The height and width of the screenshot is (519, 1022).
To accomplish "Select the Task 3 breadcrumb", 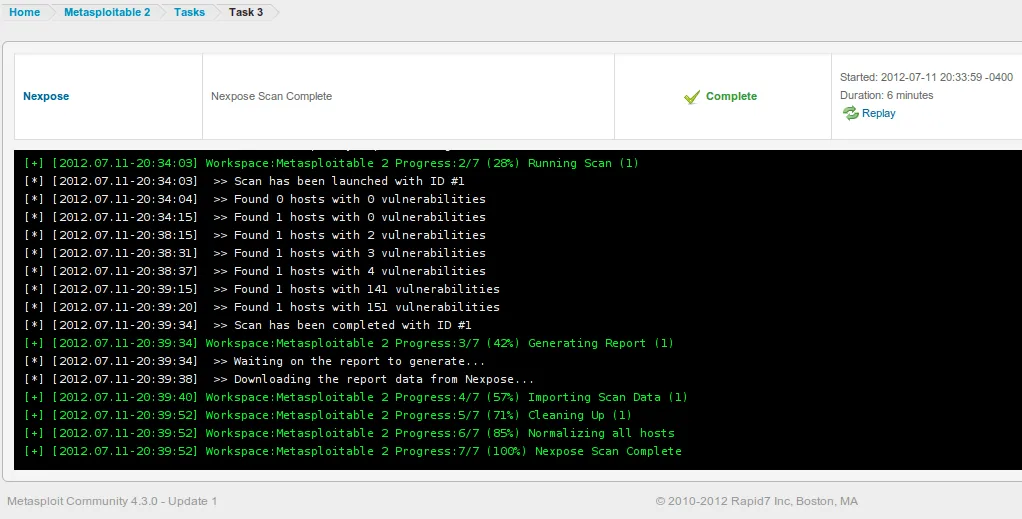I will (246, 12).
